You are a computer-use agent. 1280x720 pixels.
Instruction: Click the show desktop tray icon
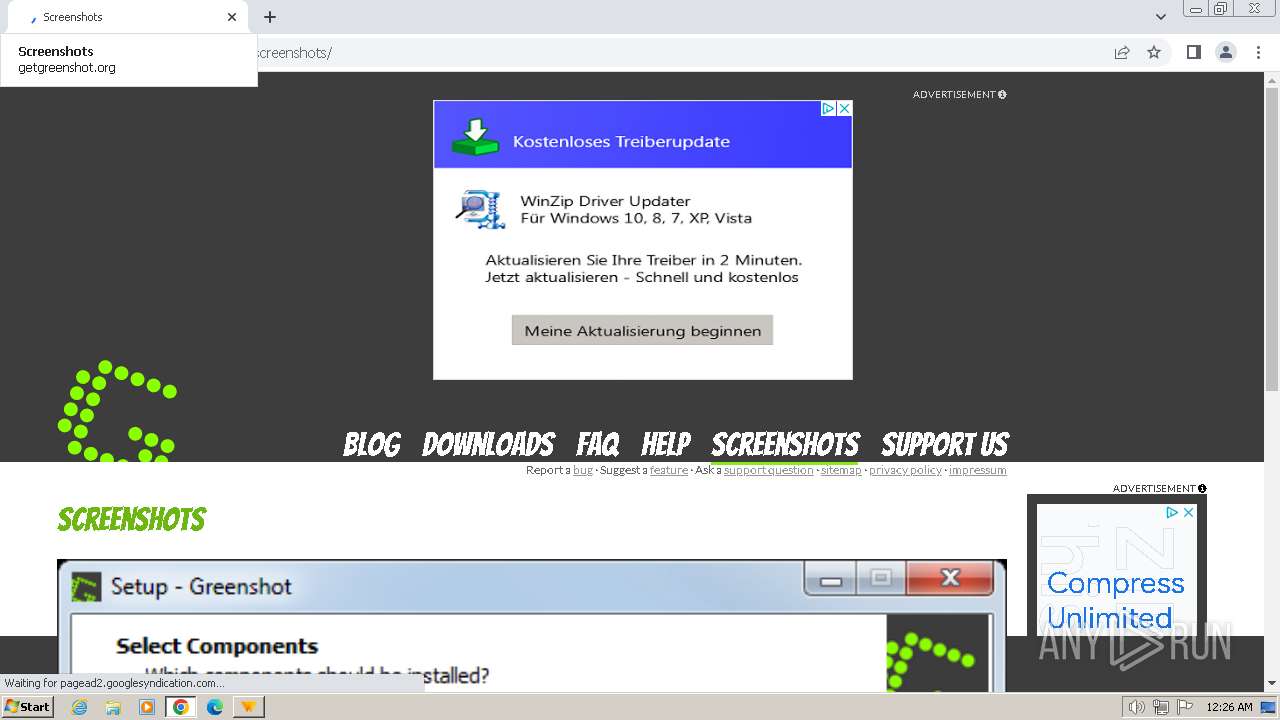[1268, 707]
